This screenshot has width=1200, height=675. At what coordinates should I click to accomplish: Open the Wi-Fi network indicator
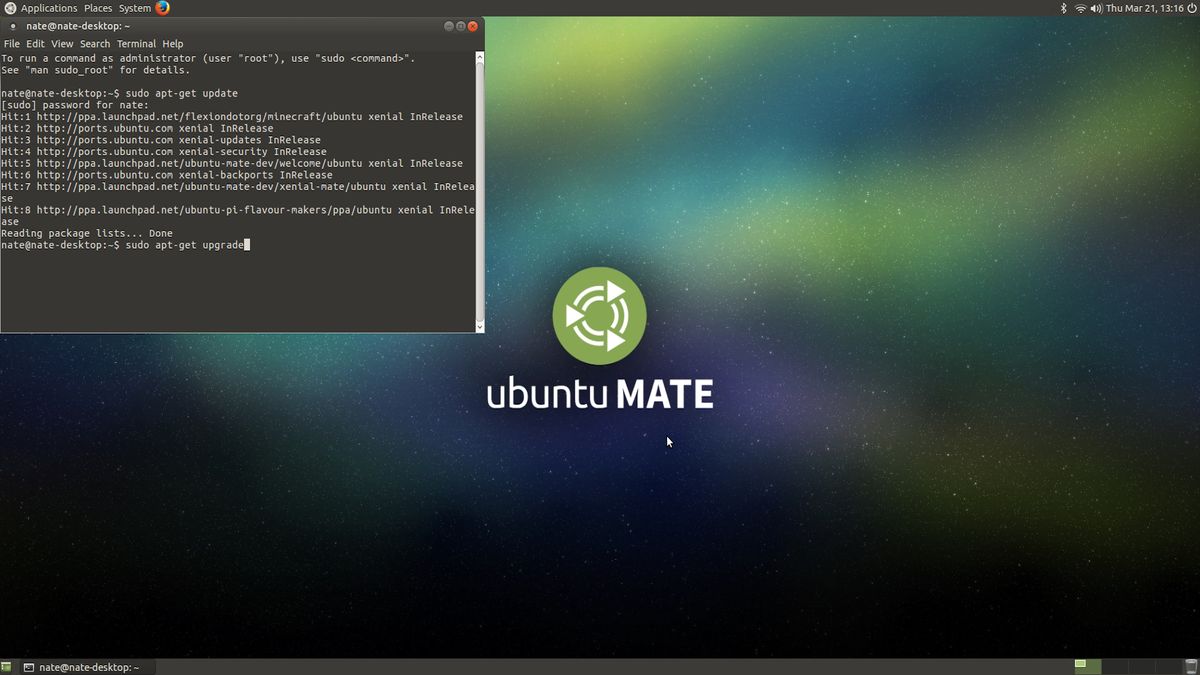(1080, 8)
